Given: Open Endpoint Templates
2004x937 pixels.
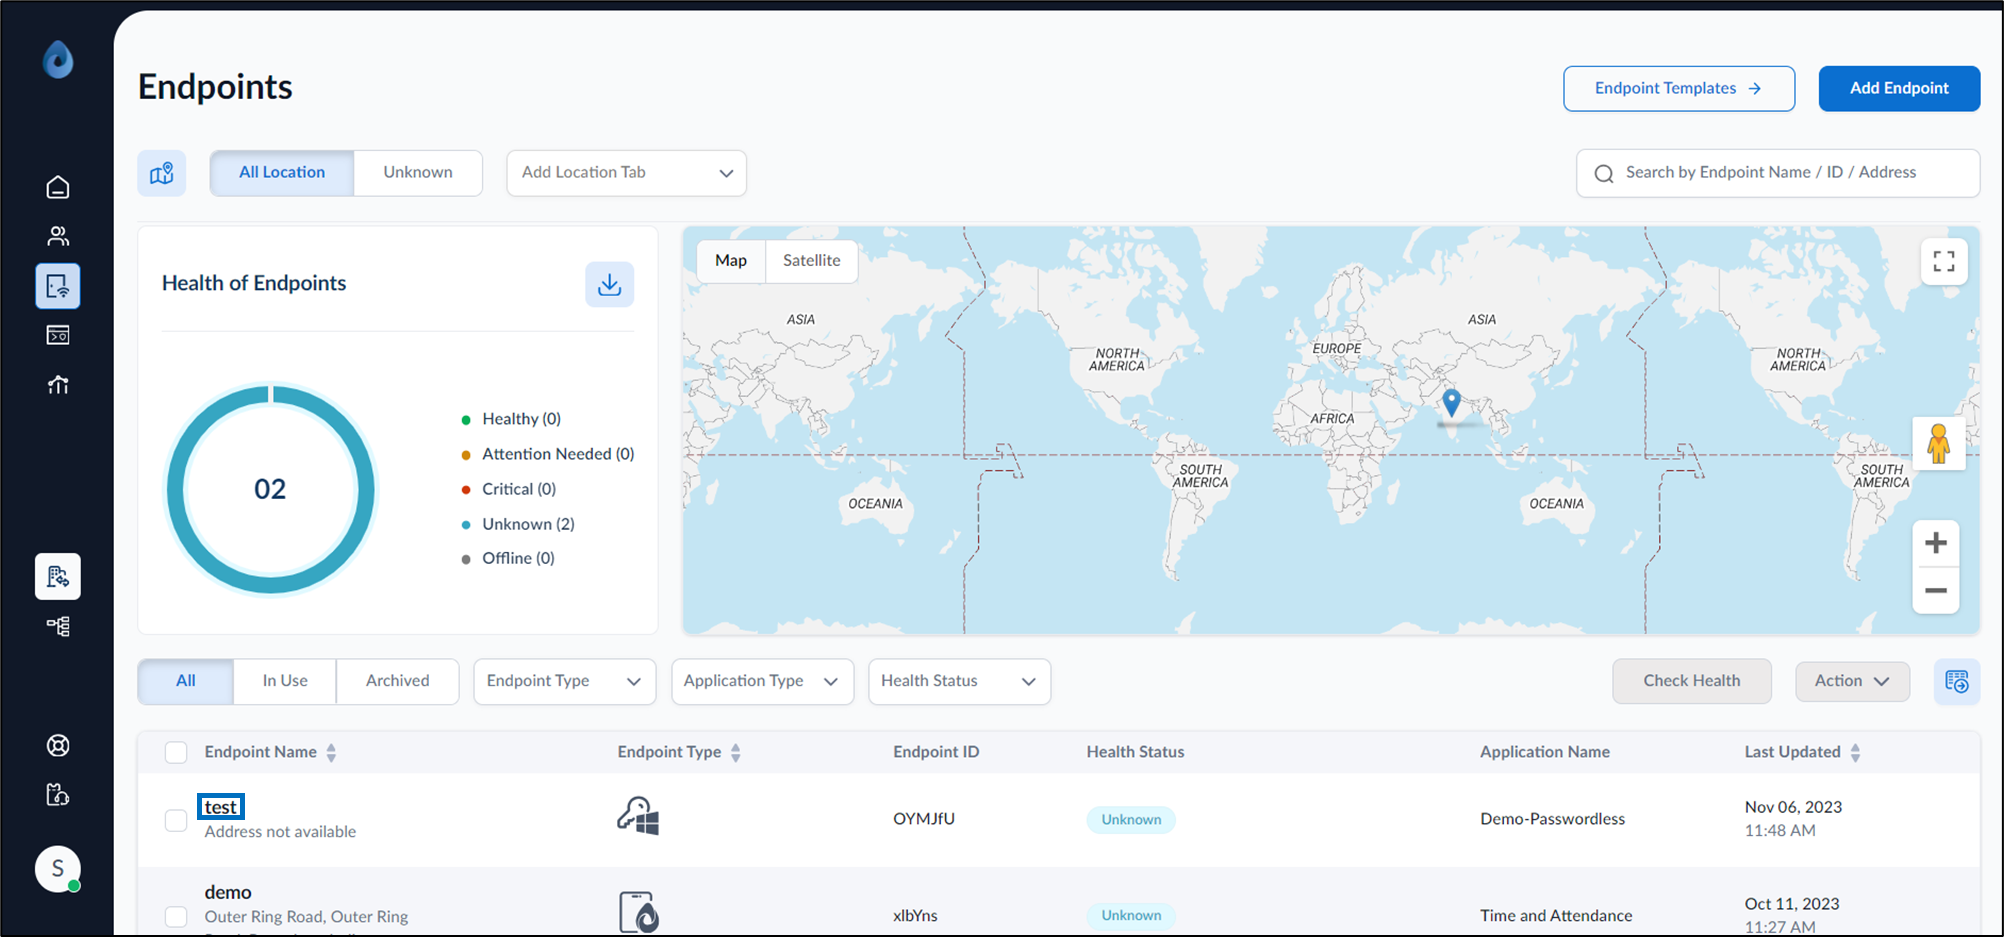Looking at the screenshot, I should (1679, 88).
